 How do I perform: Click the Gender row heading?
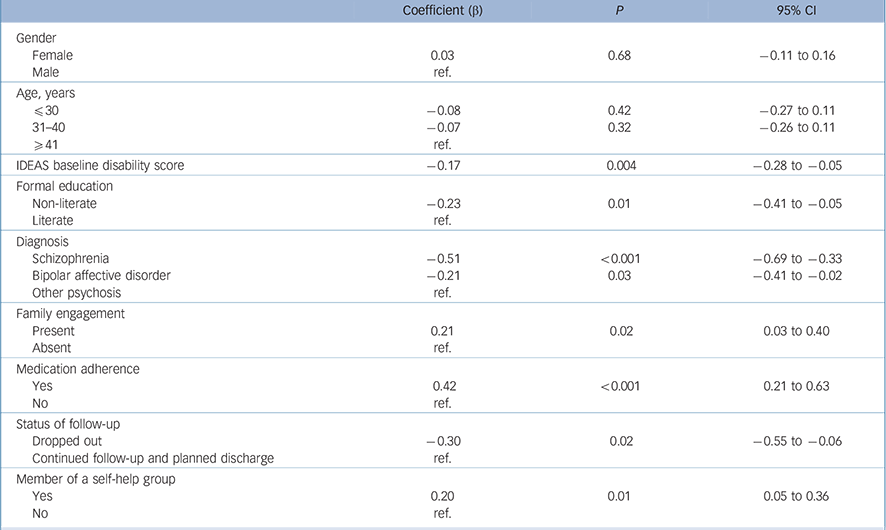(x=40, y=38)
